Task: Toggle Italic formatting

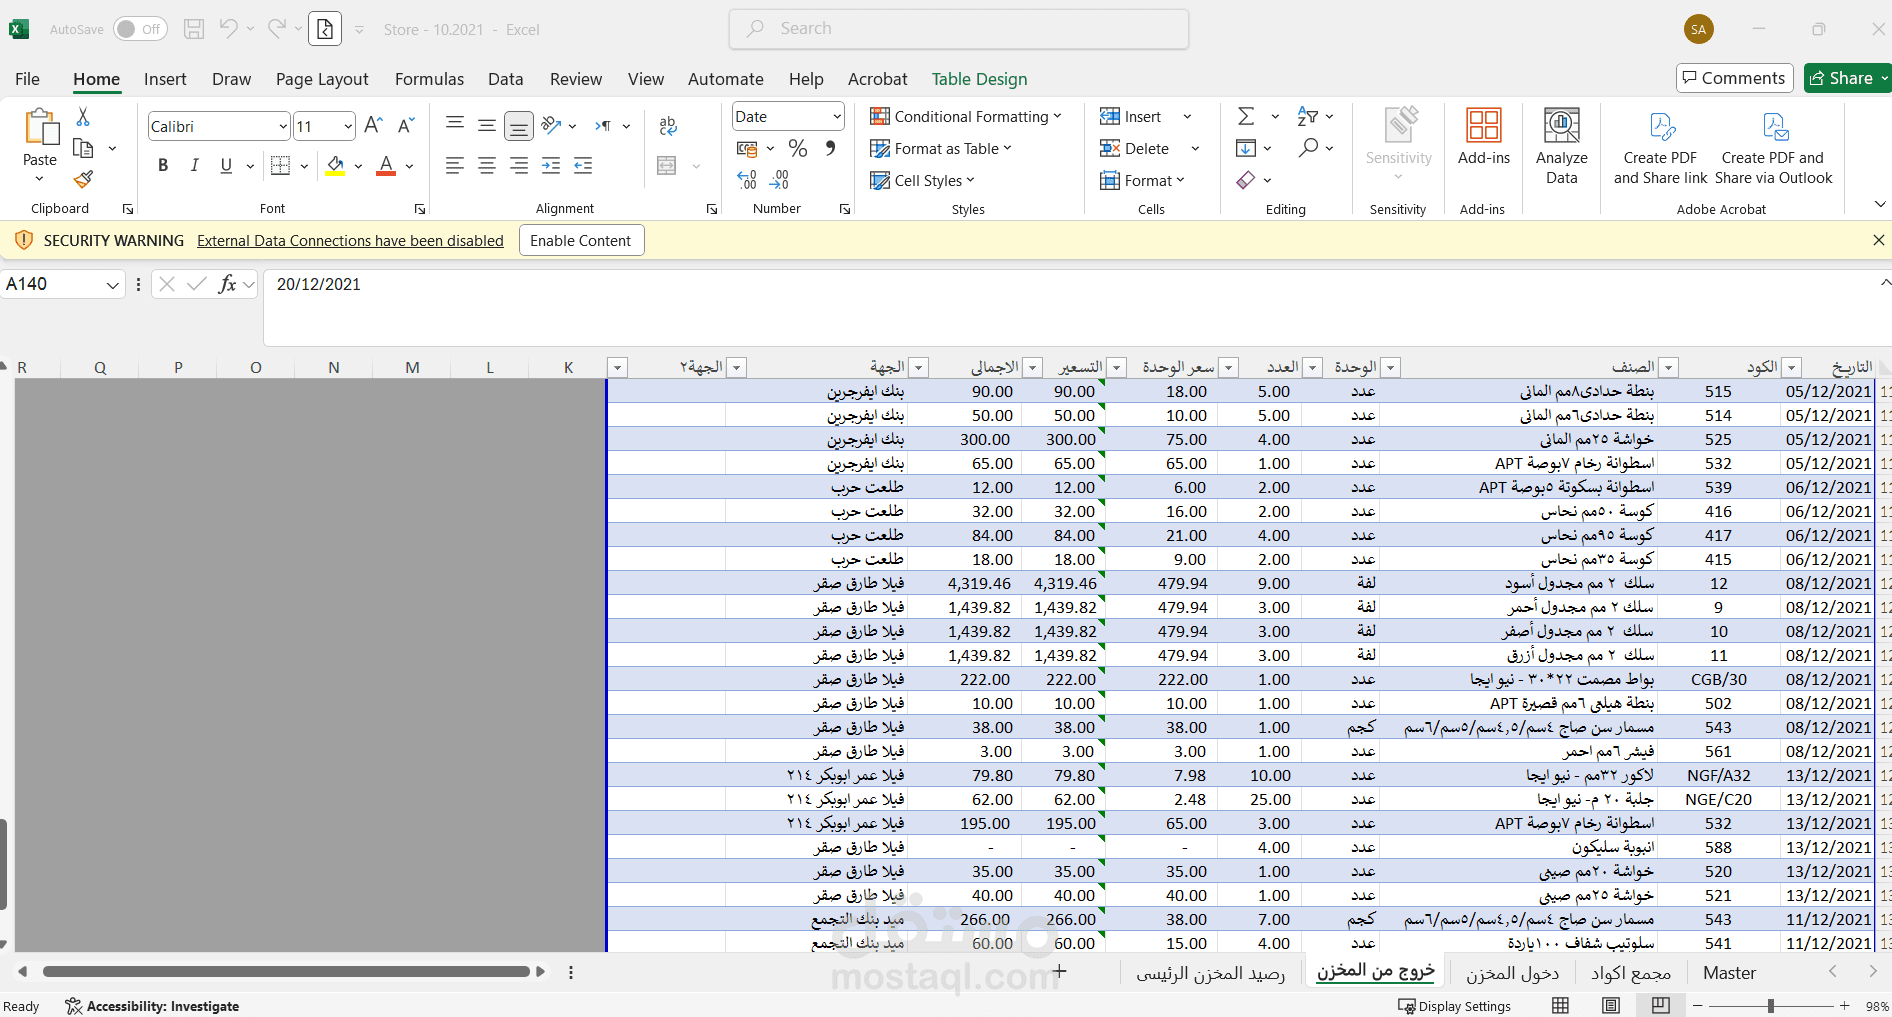Action: click(195, 165)
